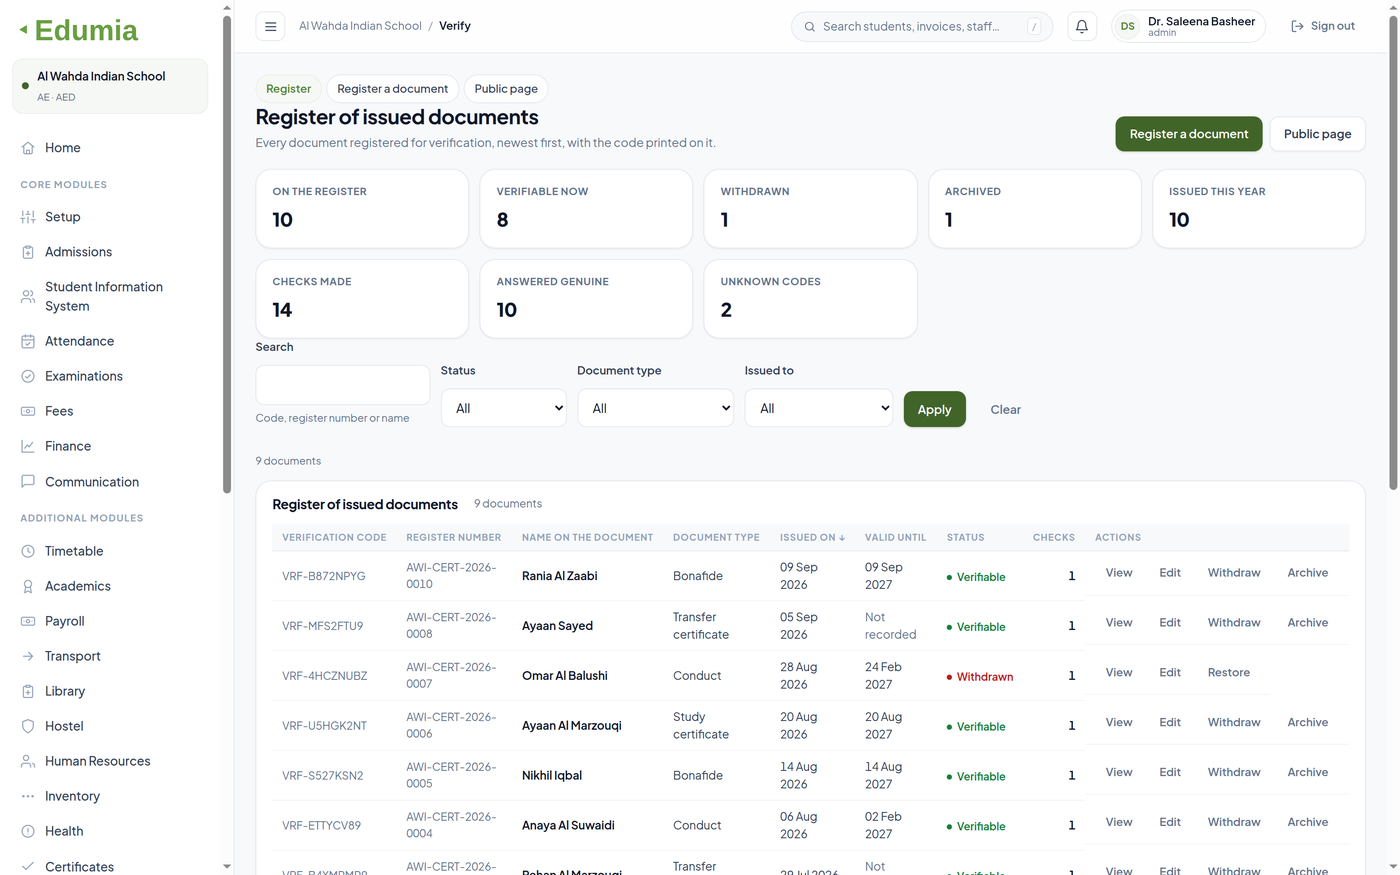1400x875 pixels.
Task: Edit Anaya Al Suwaidi's conduct document
Action: 1170,823
